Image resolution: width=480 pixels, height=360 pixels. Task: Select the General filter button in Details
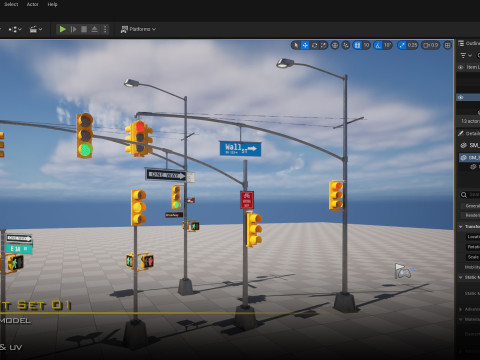(x=471, y=206)
